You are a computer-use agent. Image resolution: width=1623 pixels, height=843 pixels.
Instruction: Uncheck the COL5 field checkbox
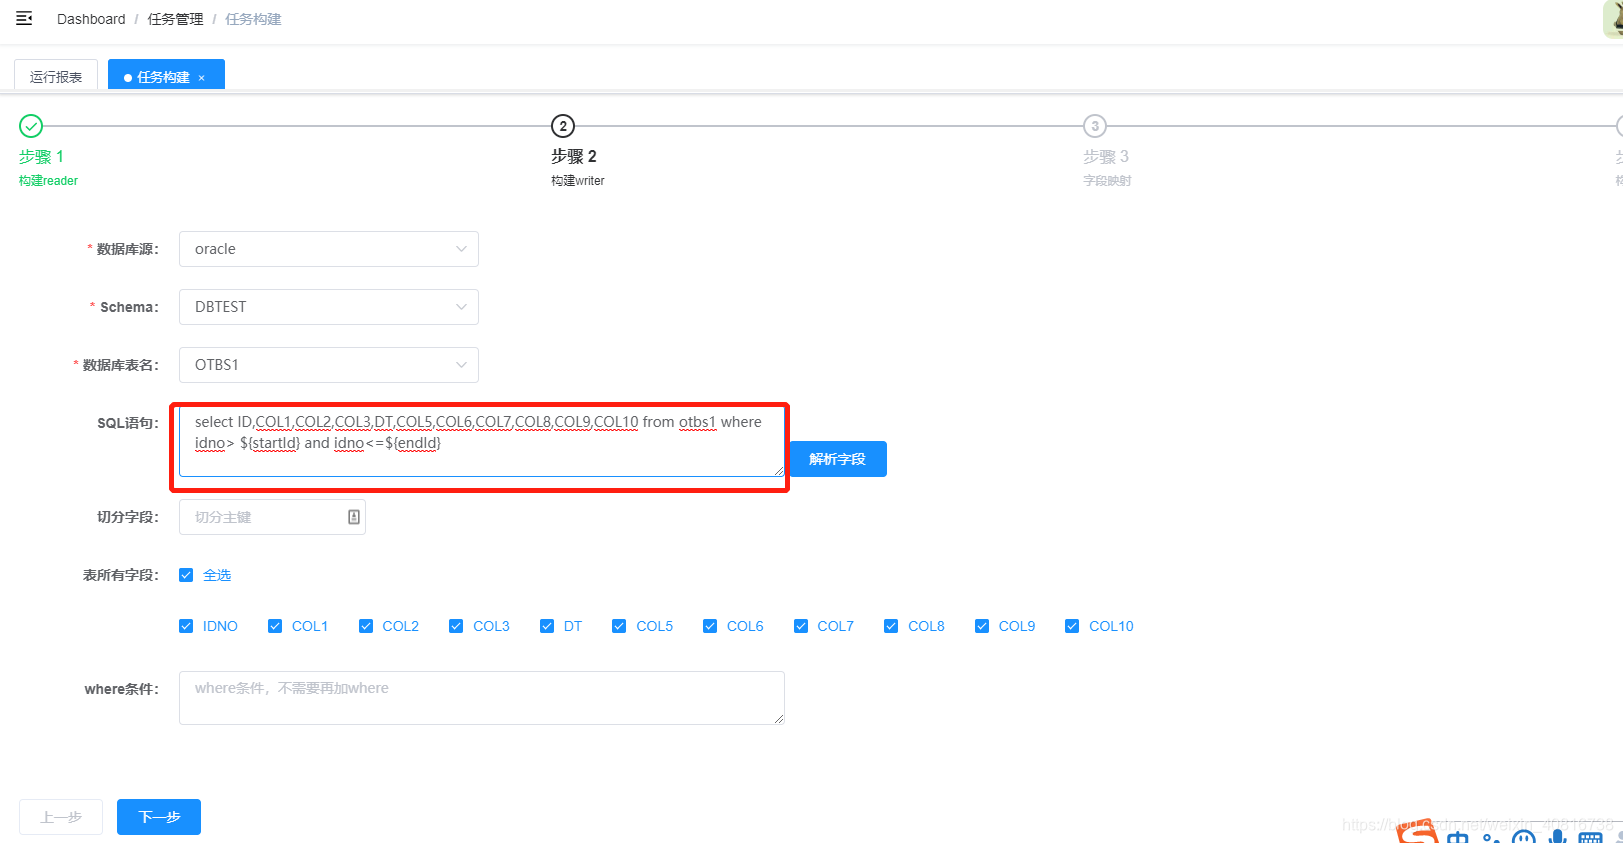(x=619, y=626)
